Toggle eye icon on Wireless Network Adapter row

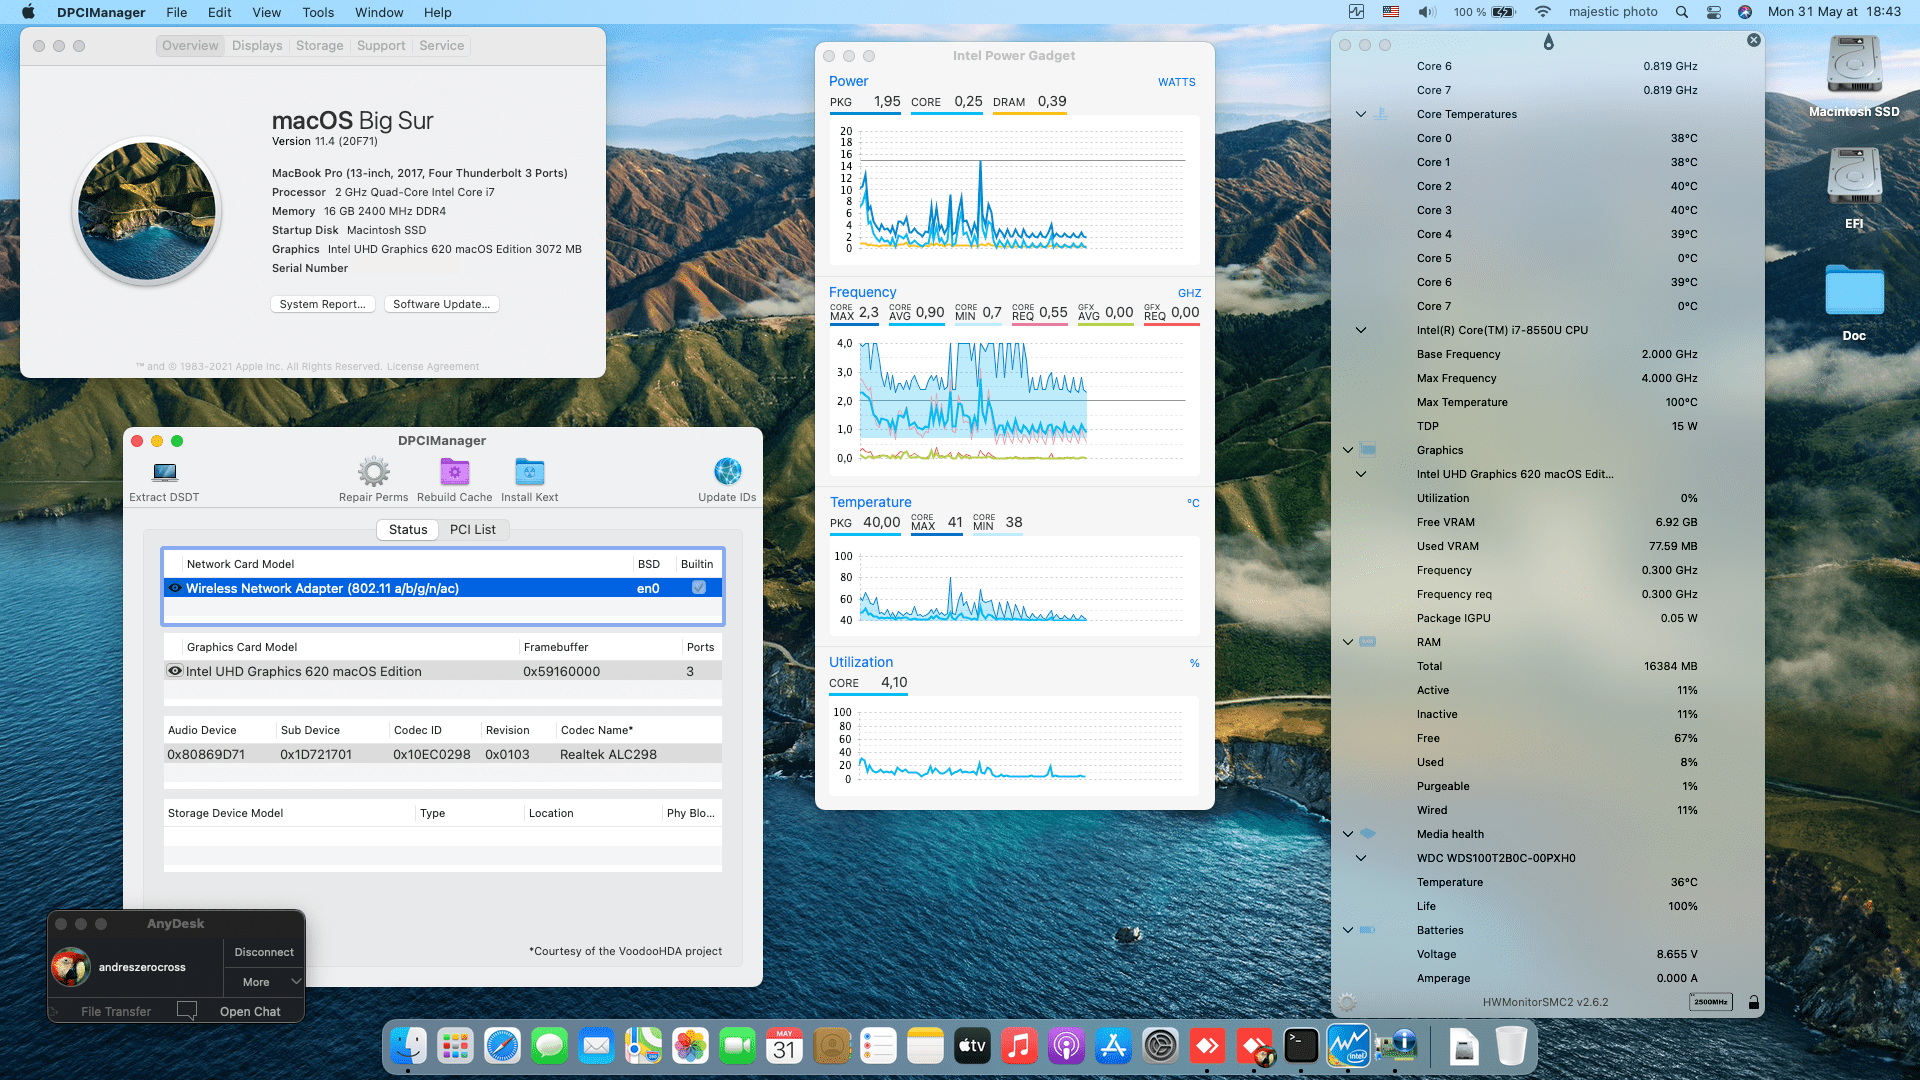pos(175,588)
